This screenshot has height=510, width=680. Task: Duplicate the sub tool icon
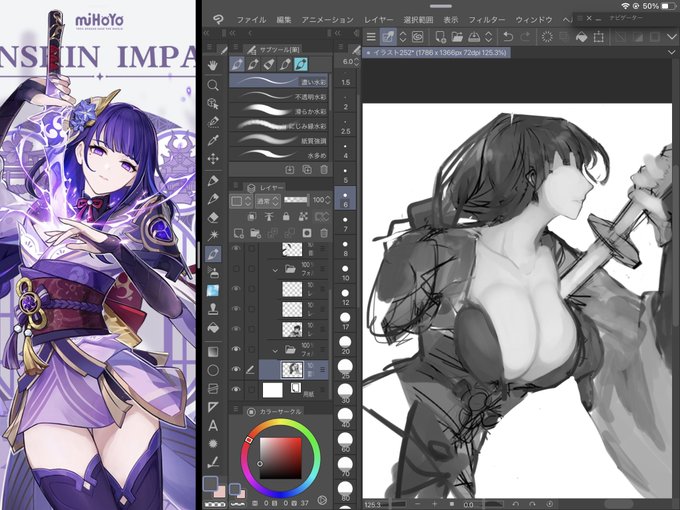click(x=307, y=170)
